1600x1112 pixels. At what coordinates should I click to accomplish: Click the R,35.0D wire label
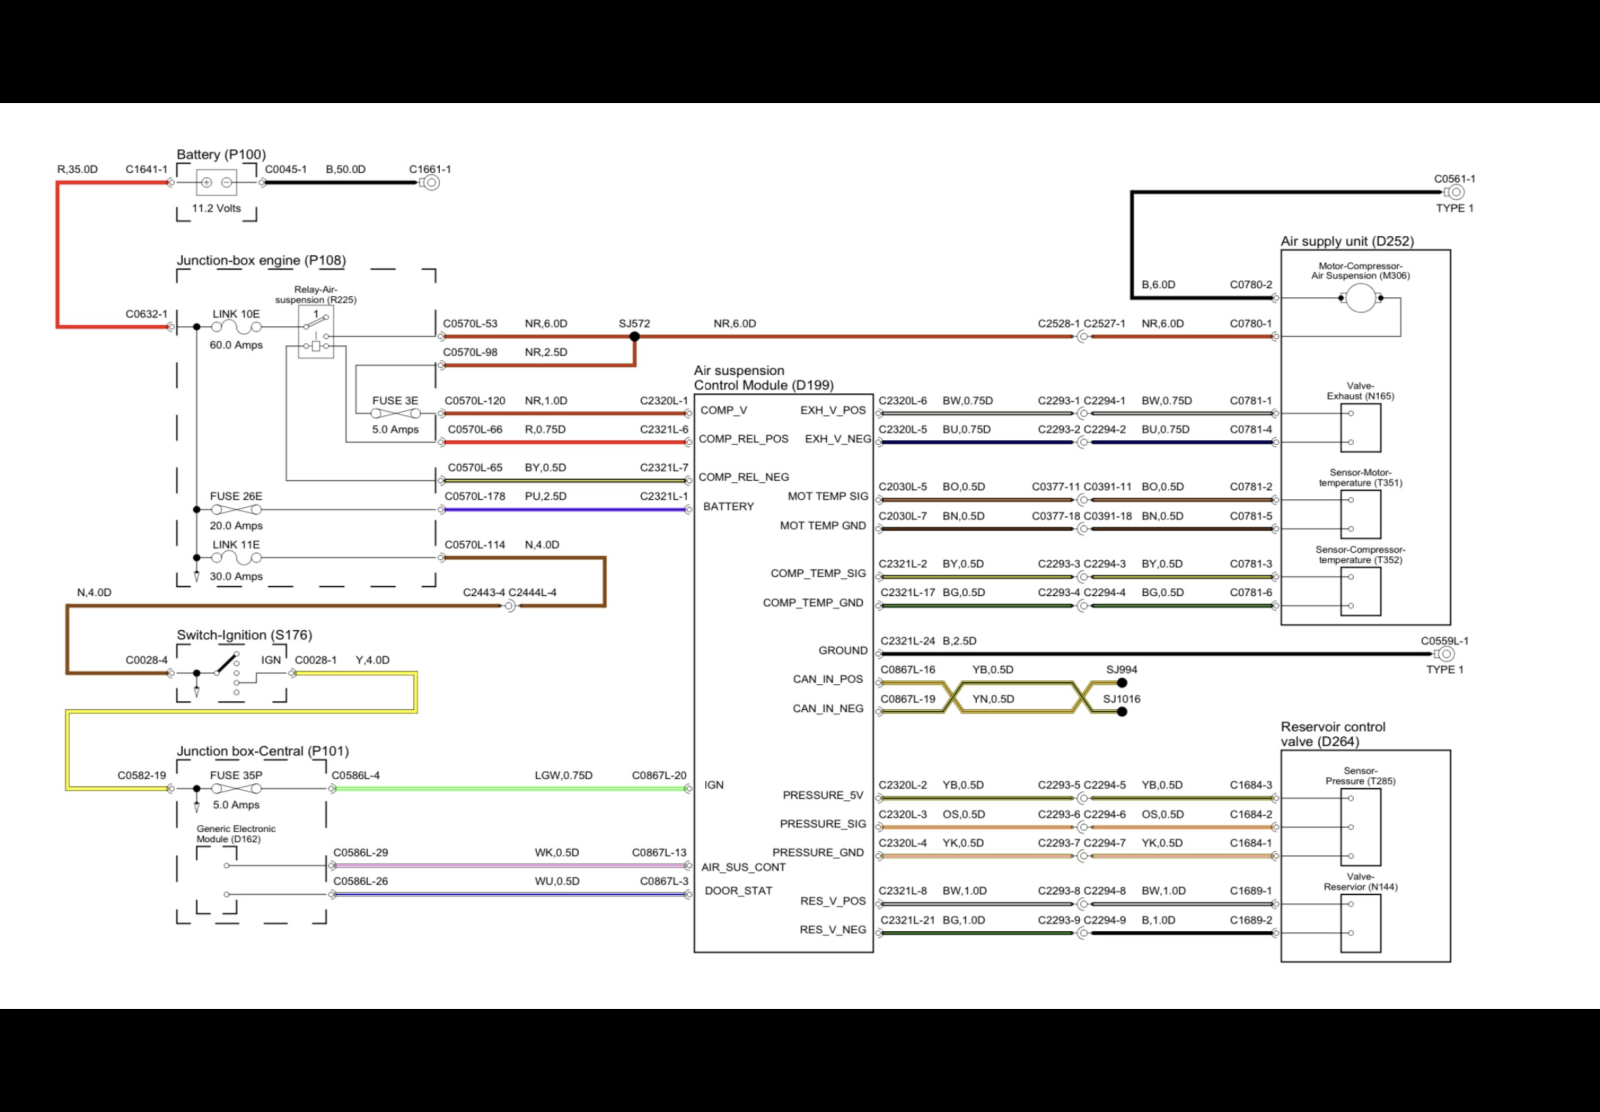point(77,169)
